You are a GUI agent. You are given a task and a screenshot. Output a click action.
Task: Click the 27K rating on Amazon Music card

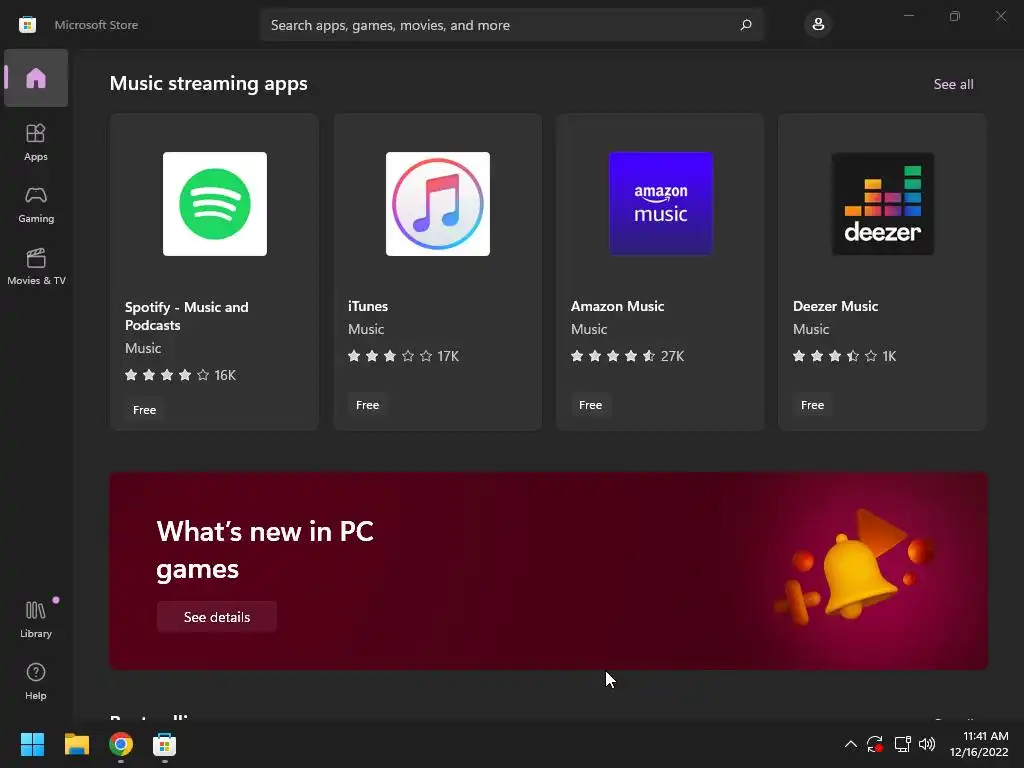[672, 357]
